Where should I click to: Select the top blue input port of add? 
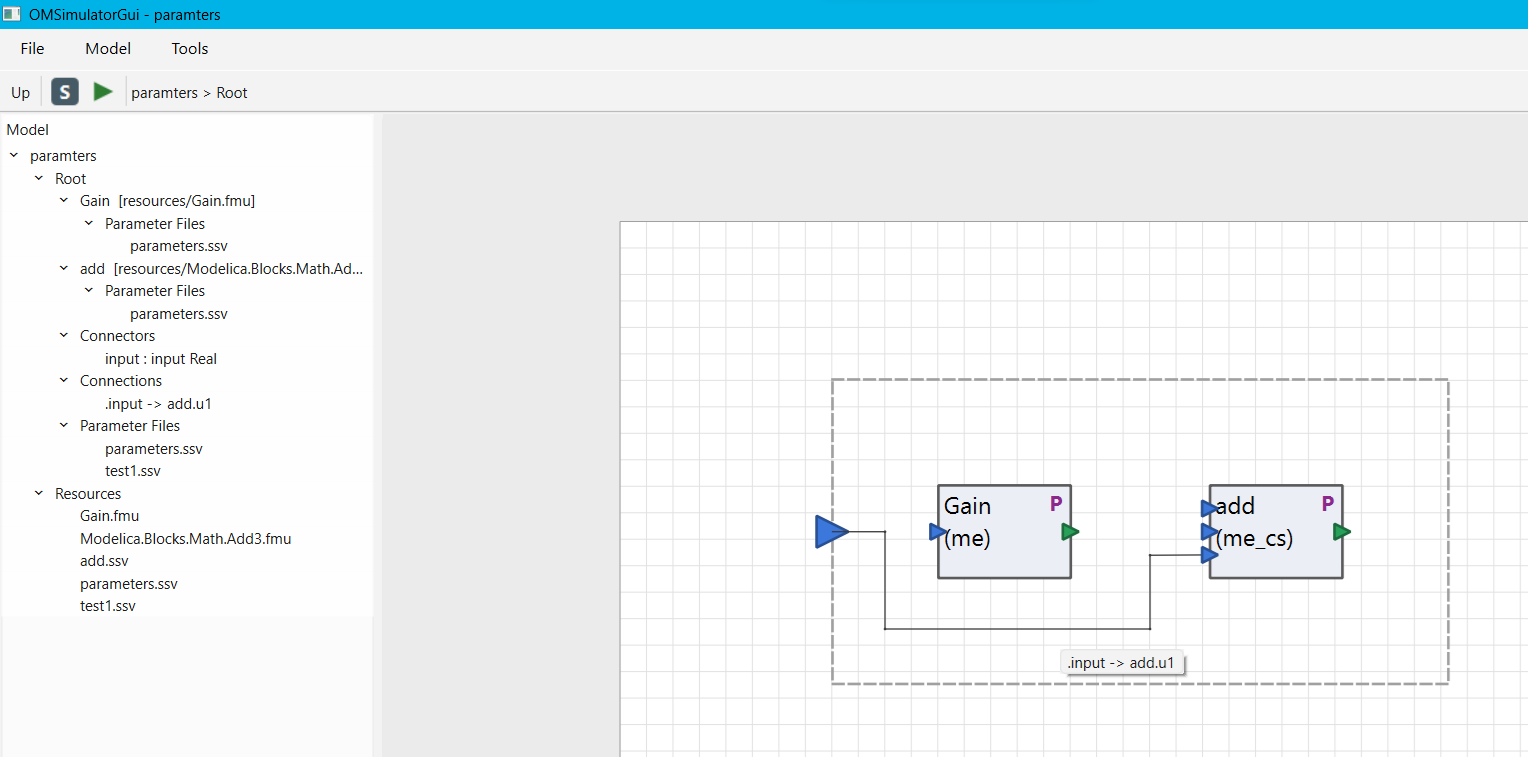[1209, 508]
